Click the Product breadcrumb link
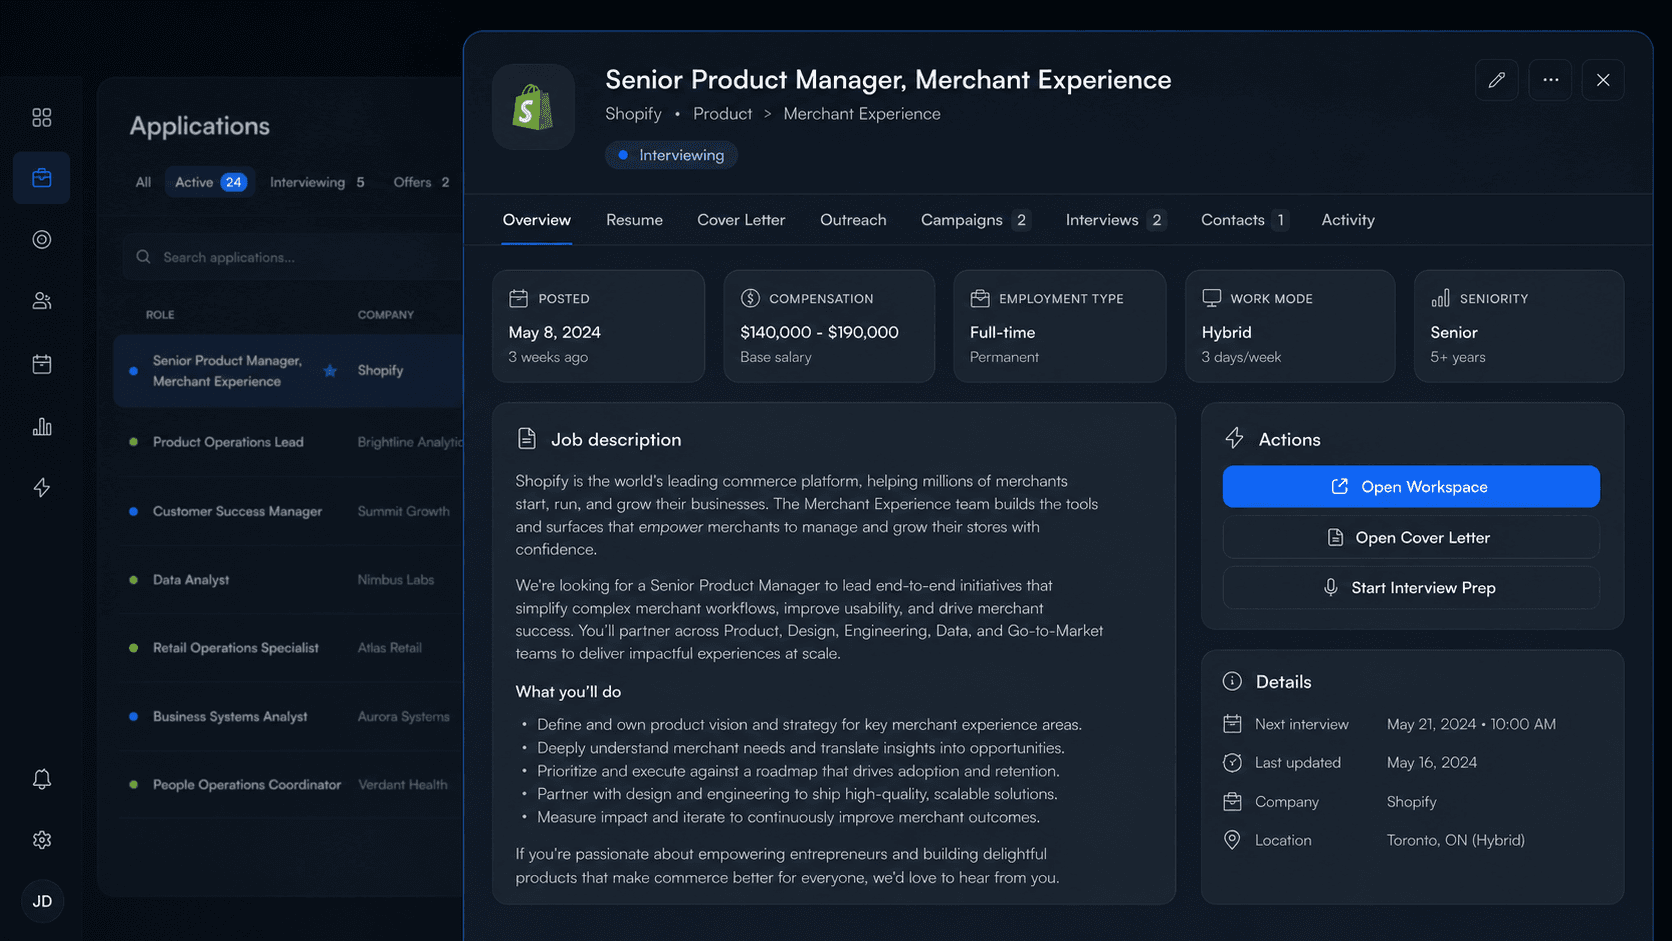This screenshot has width=1672, height=941. pos(722,114)
